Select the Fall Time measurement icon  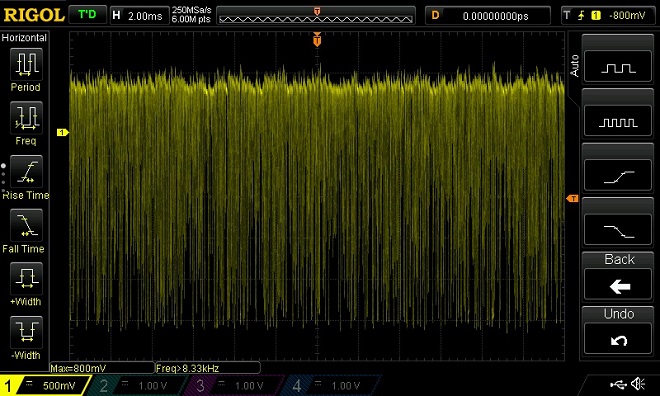(x=26, y=225)
